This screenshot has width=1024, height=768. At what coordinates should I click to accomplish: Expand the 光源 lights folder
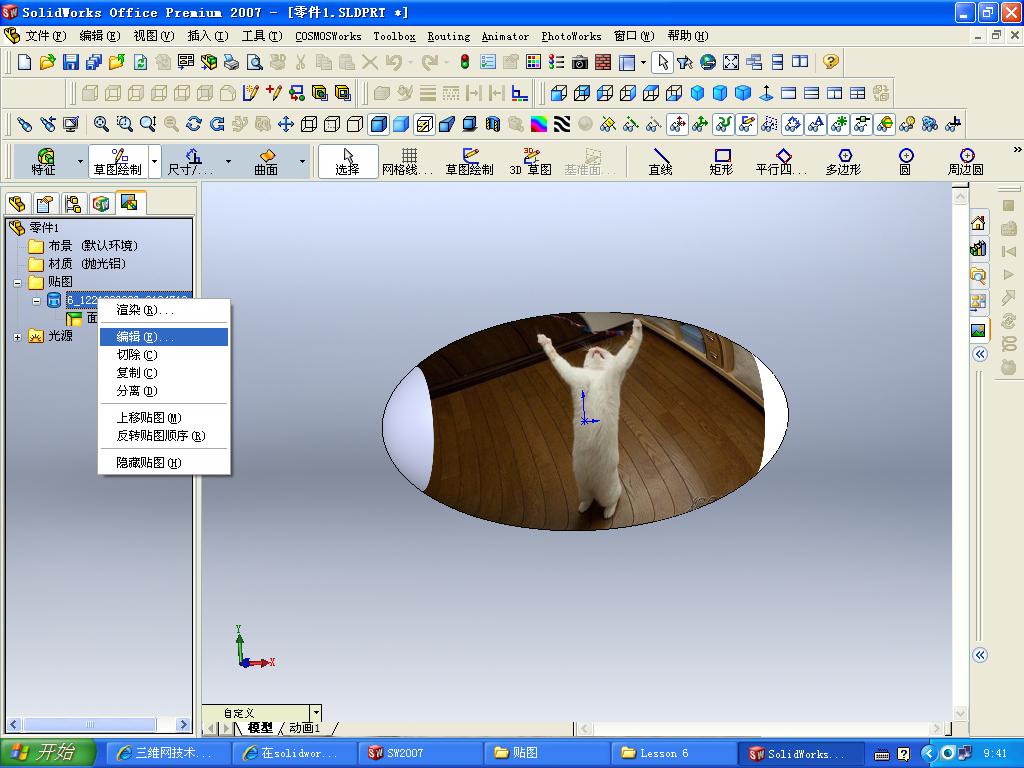[x=18, y=337]
